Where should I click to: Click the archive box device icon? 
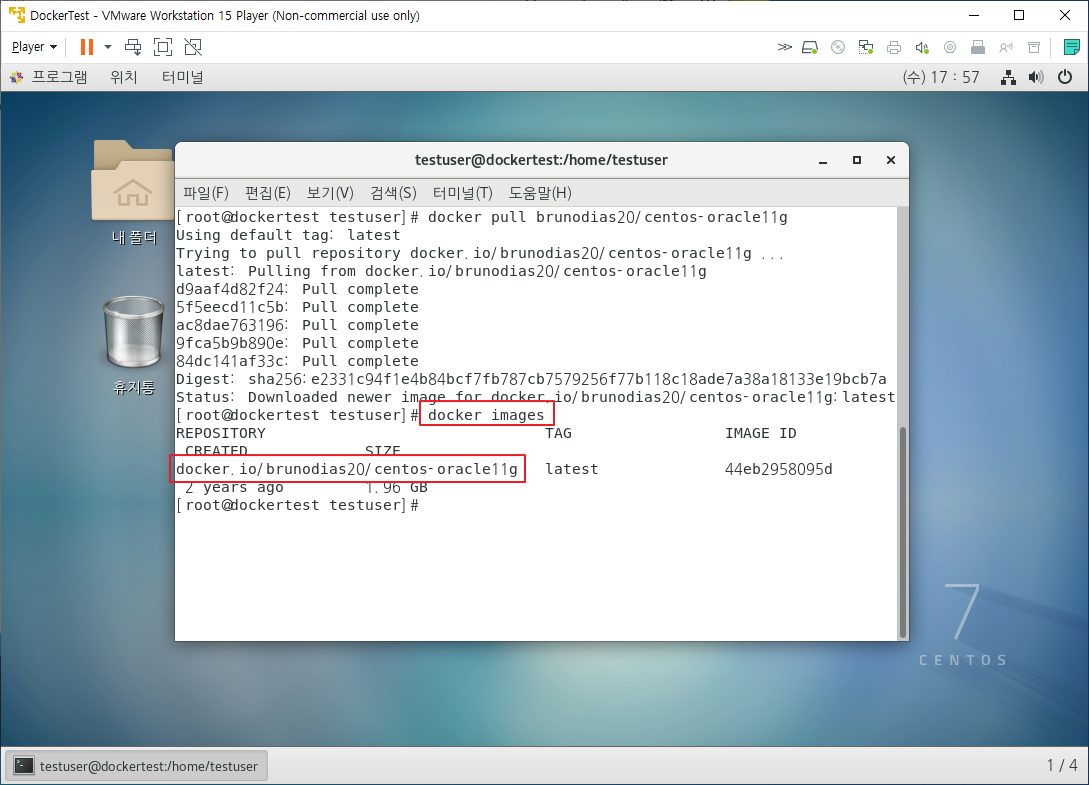click(1034, 47)
